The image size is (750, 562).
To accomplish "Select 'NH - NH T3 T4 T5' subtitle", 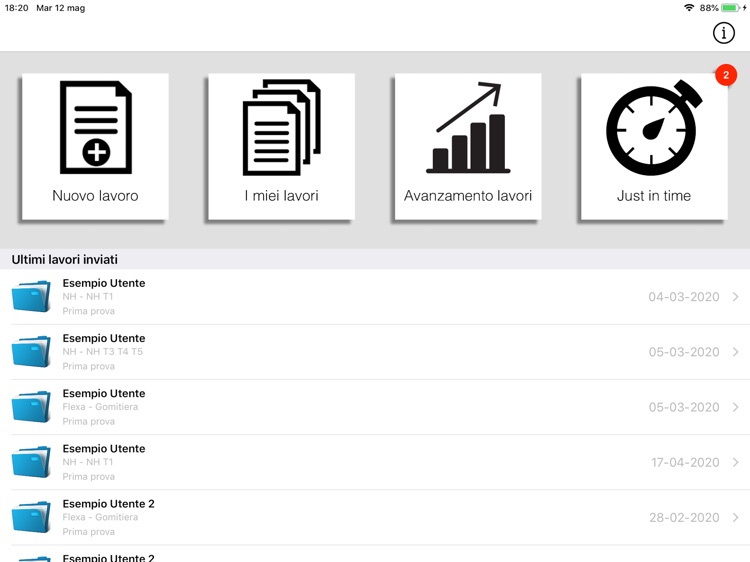I will (x=102, y=352).
